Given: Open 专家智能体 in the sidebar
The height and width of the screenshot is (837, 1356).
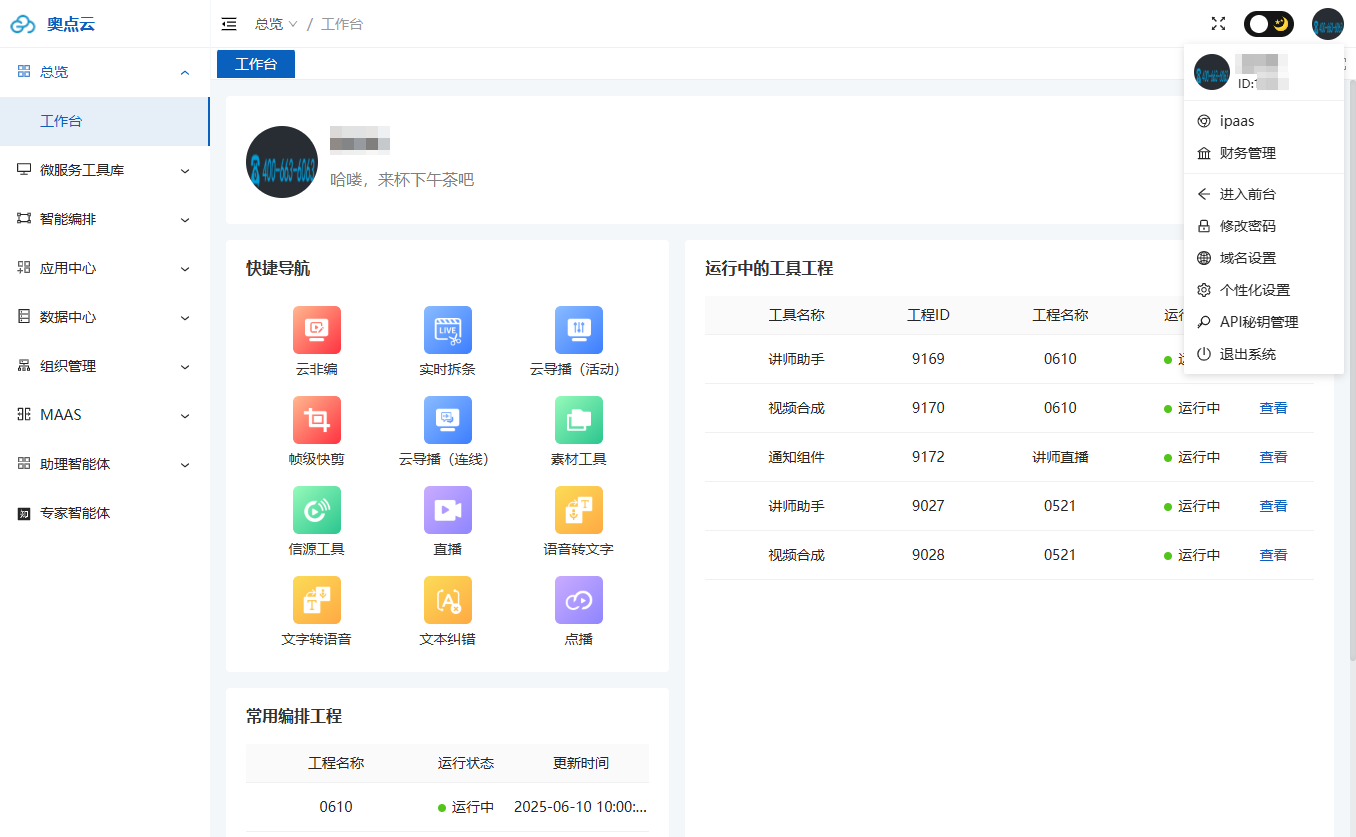Looking at the screenshot, I should point(75,513).
